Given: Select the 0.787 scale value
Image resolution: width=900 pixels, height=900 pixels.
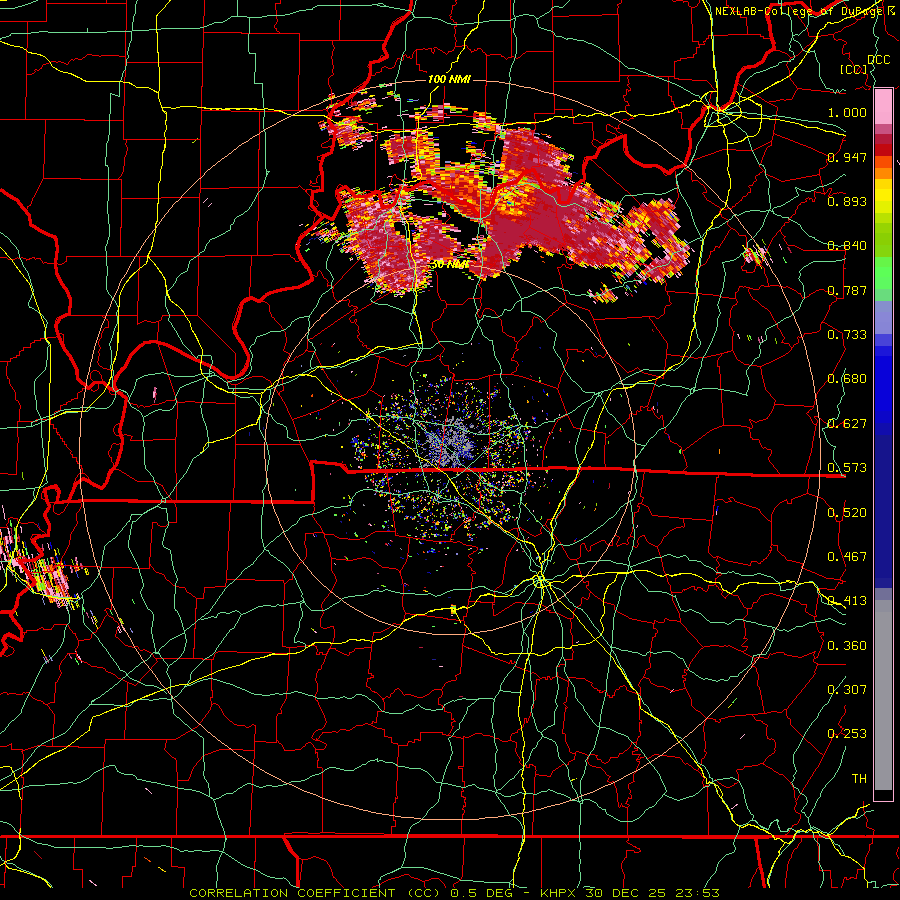Looking at the screenshot, I should (x=847, y=290).
